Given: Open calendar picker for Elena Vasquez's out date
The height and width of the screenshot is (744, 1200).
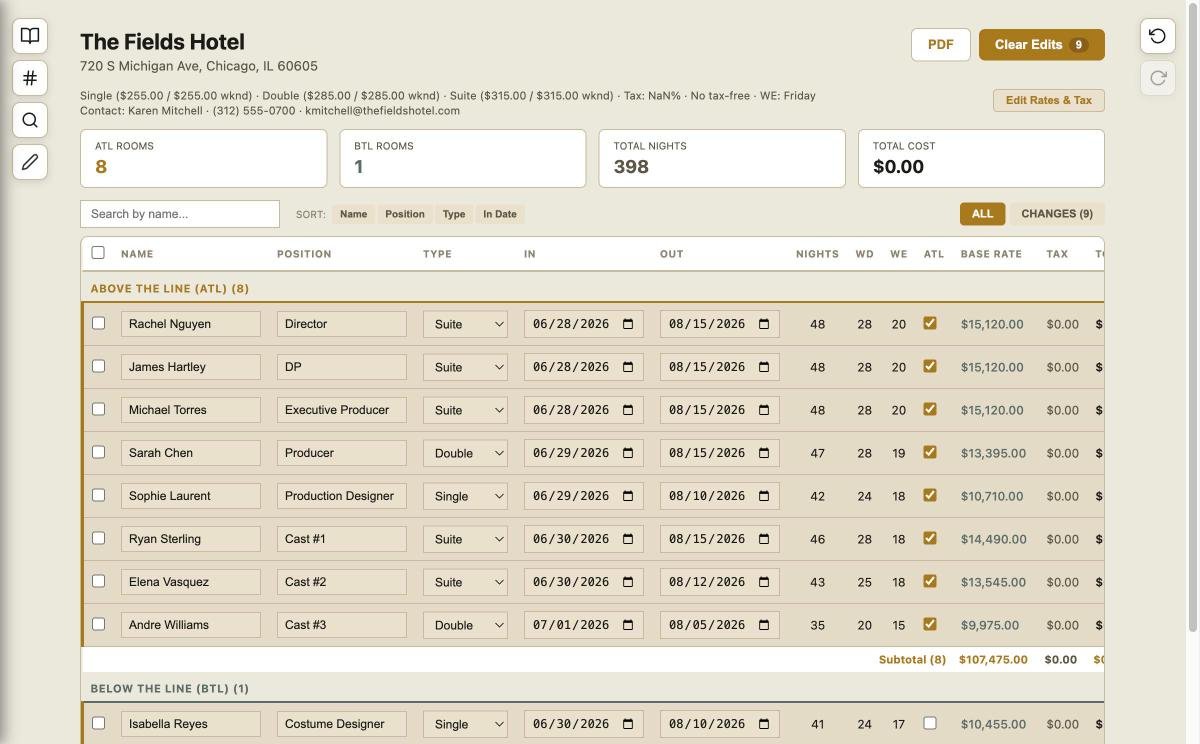Looking at the screenshot, I should click(764, 582).
